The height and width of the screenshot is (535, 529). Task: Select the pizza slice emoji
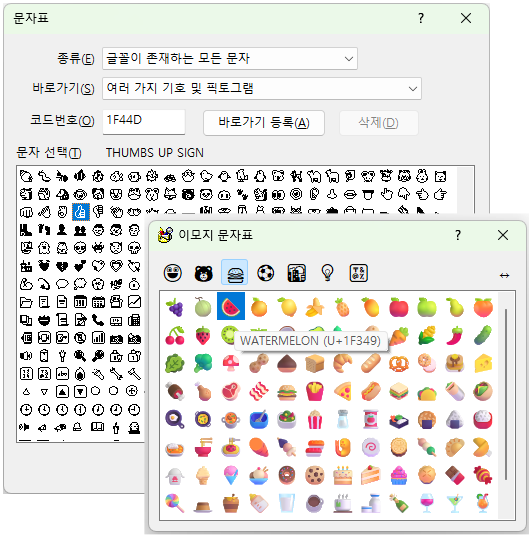pos(343,391)
